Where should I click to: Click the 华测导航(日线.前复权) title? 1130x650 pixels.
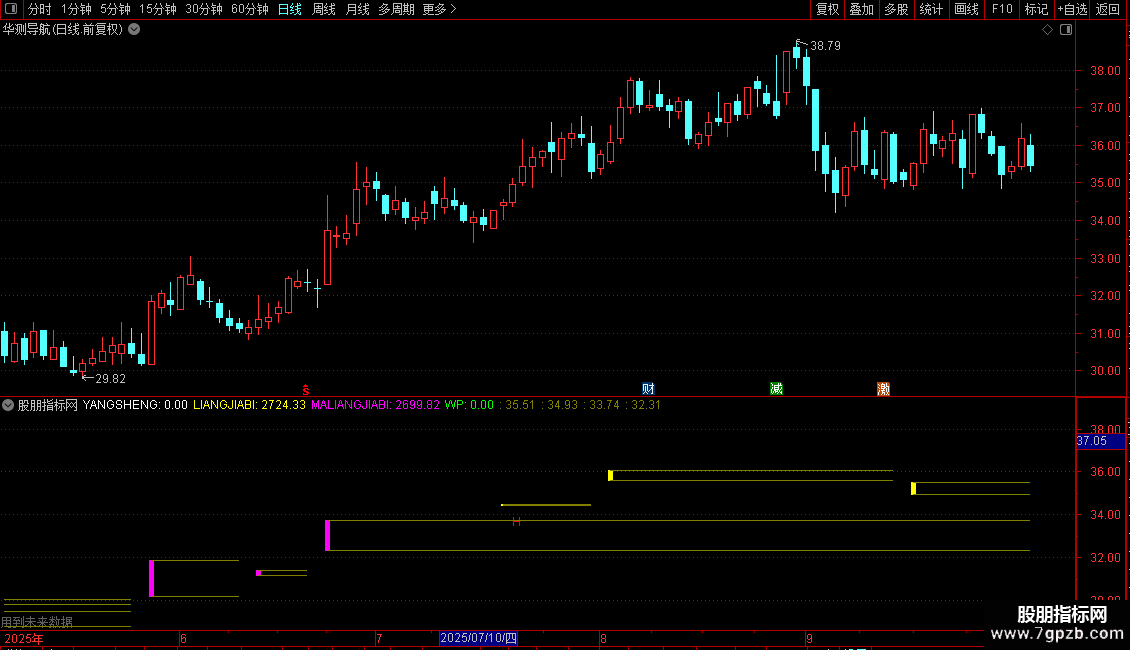point(63,30)
